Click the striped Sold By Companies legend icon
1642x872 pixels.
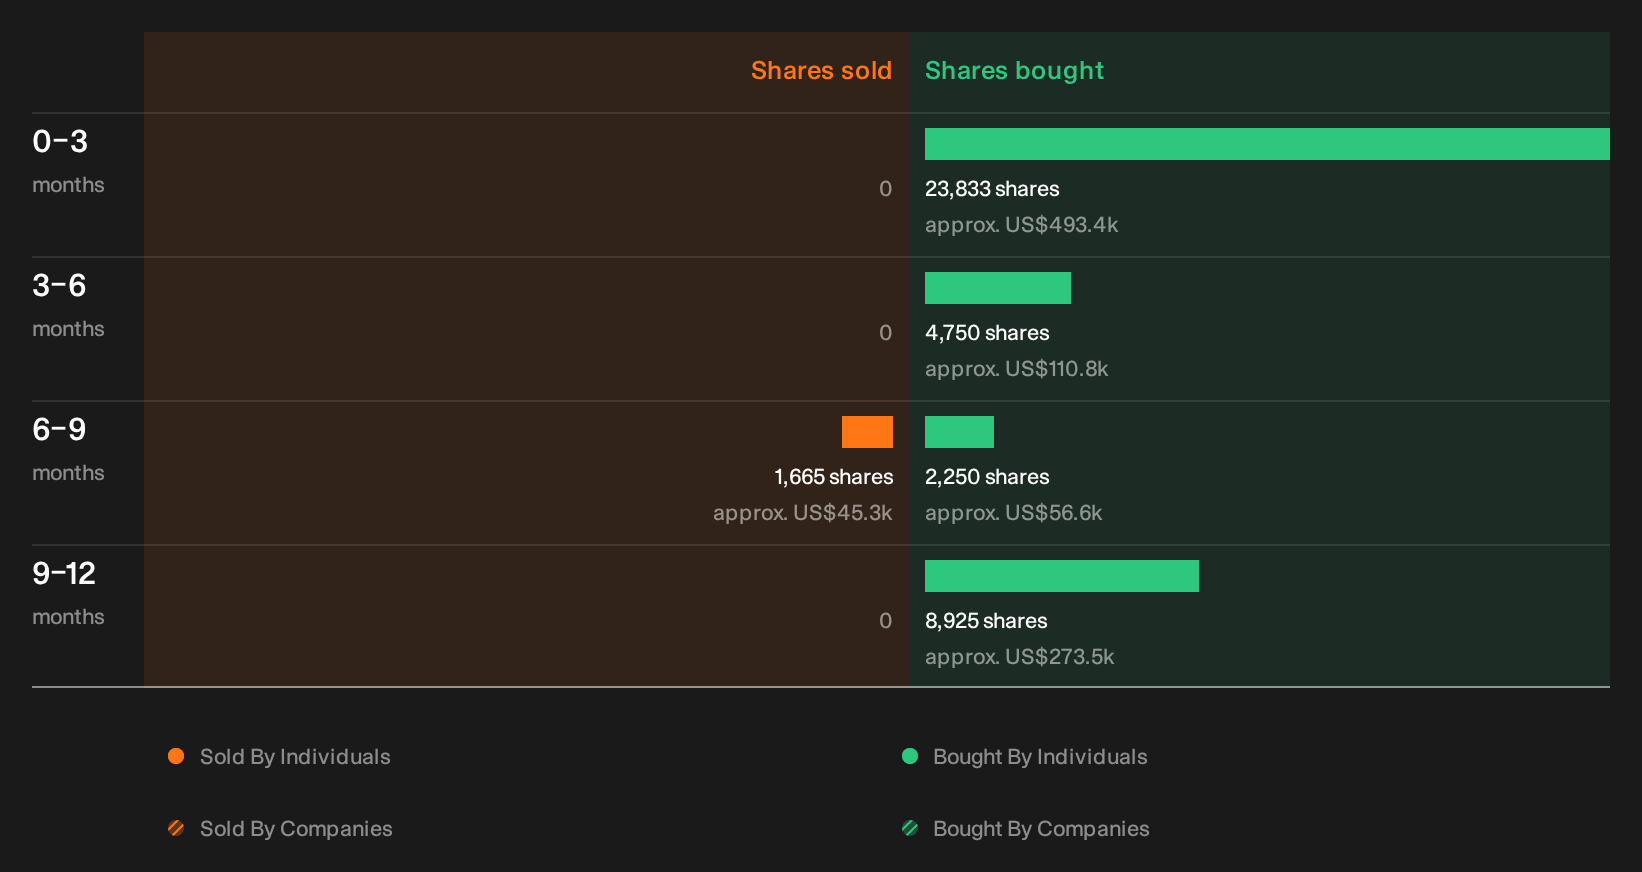tap(176, 828)
